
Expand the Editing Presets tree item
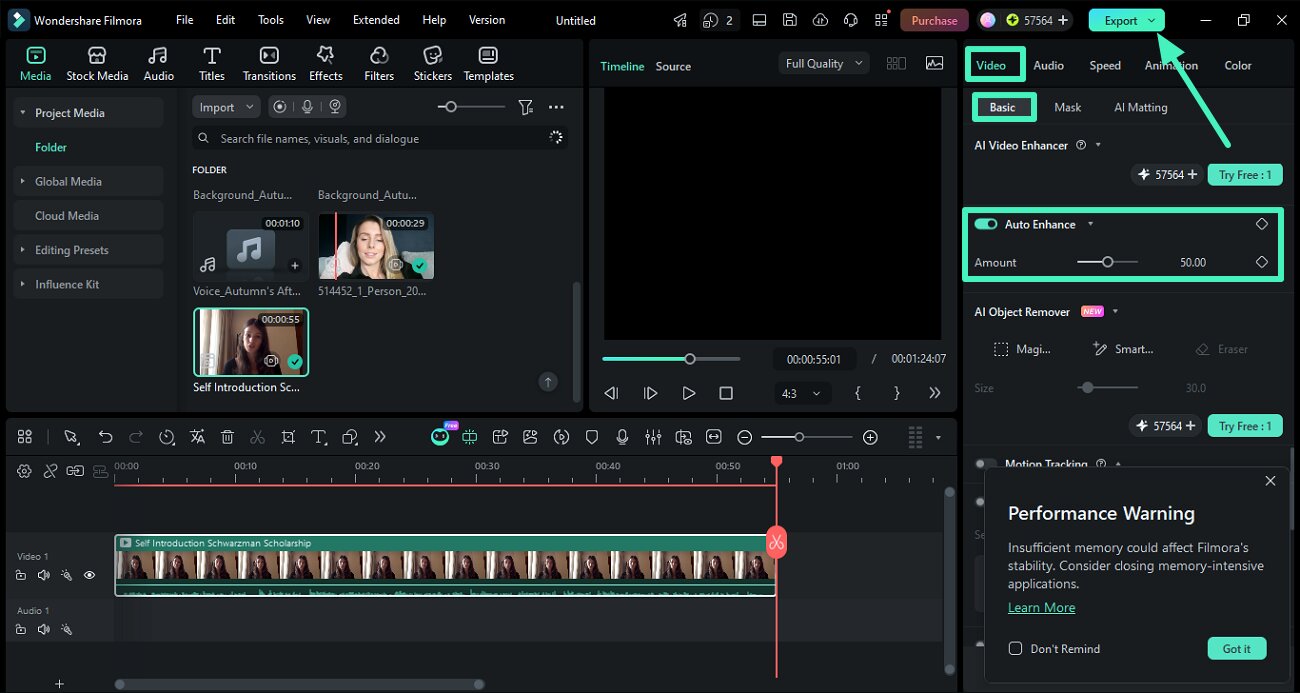point(22,250)
